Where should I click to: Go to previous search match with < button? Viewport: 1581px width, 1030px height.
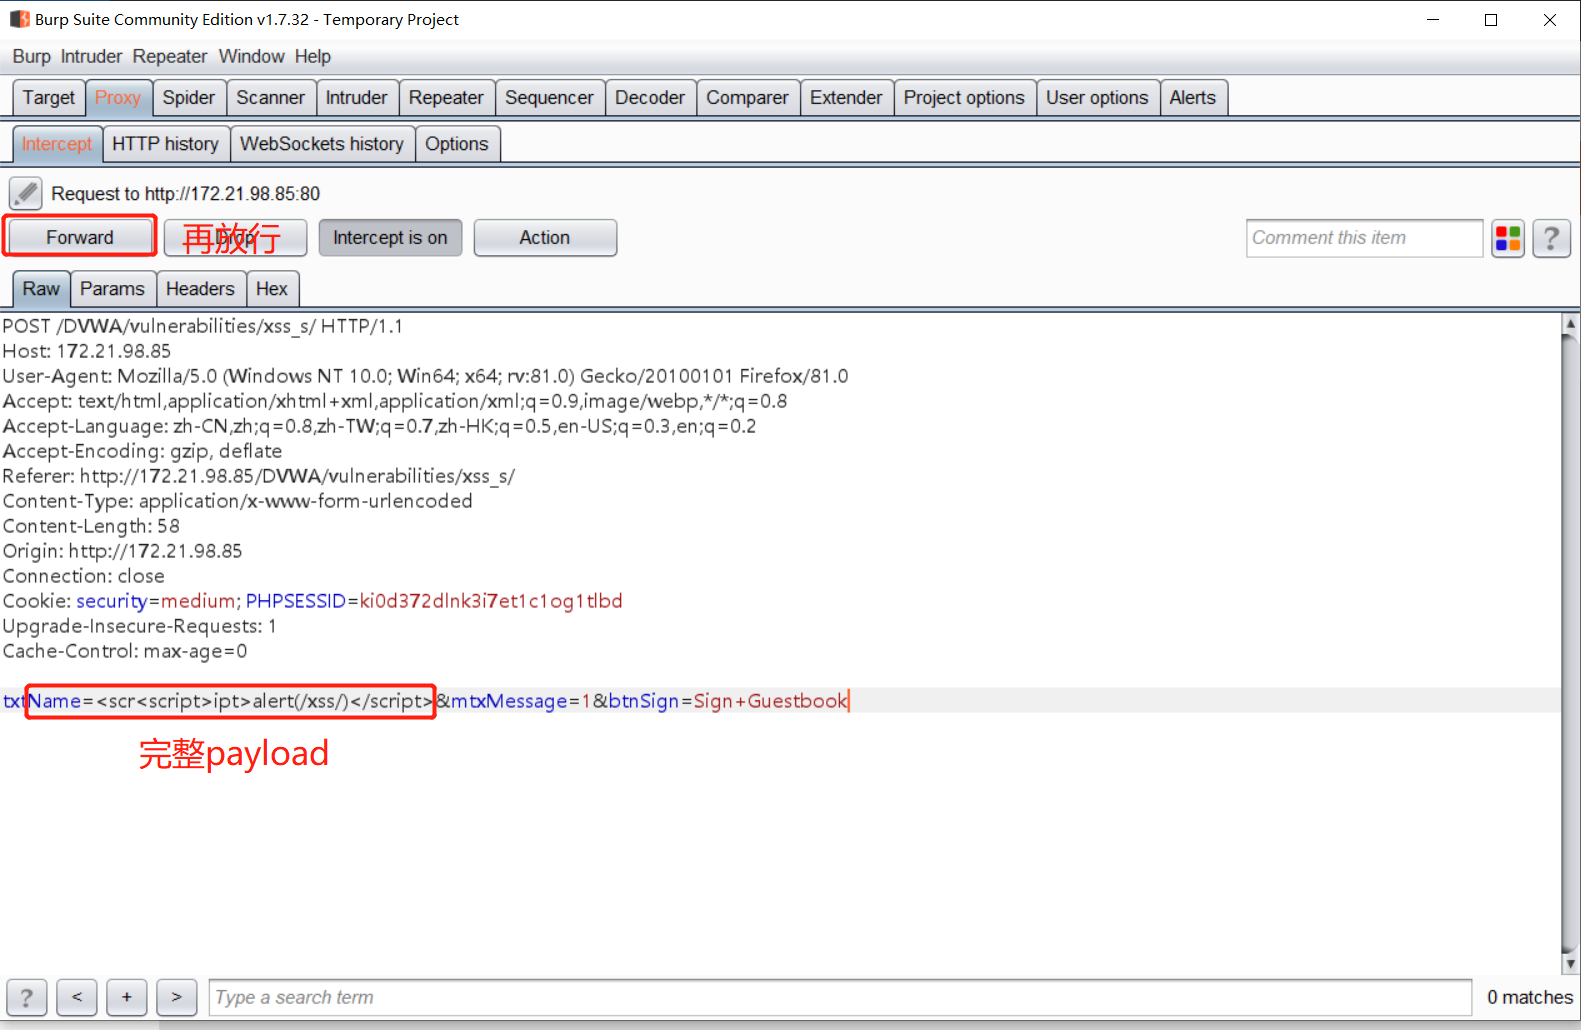[77, 997]
